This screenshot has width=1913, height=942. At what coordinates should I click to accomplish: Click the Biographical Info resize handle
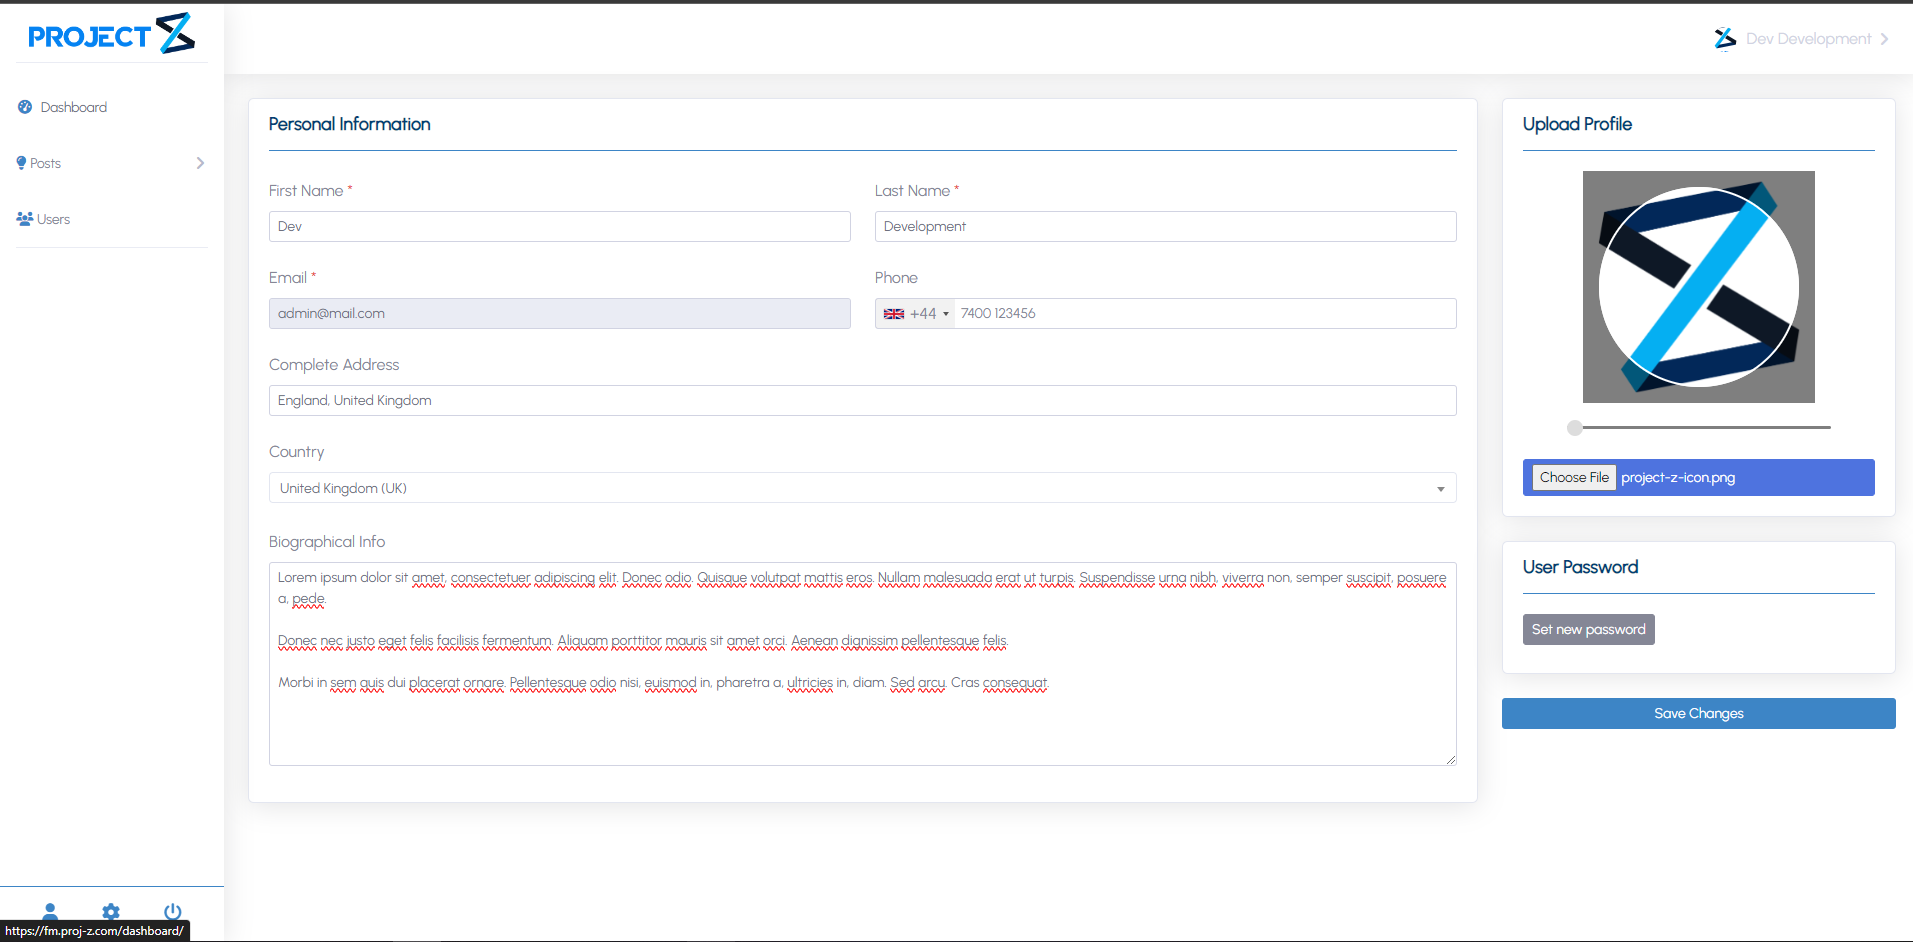point(1450,759)
